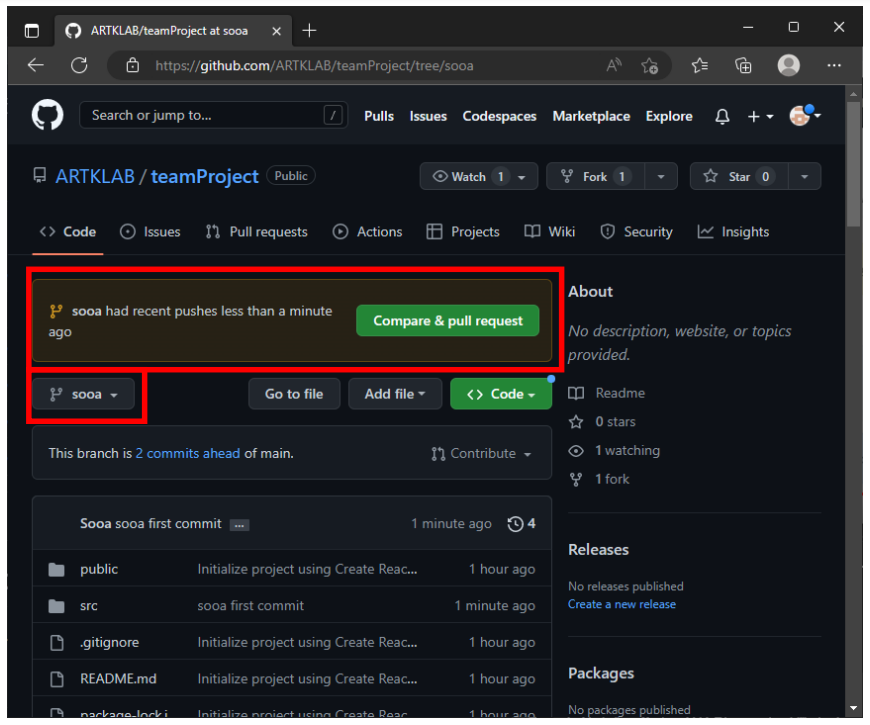Open the Wiki tab
Screen dimensions: 870x725
tap(549, 232)
